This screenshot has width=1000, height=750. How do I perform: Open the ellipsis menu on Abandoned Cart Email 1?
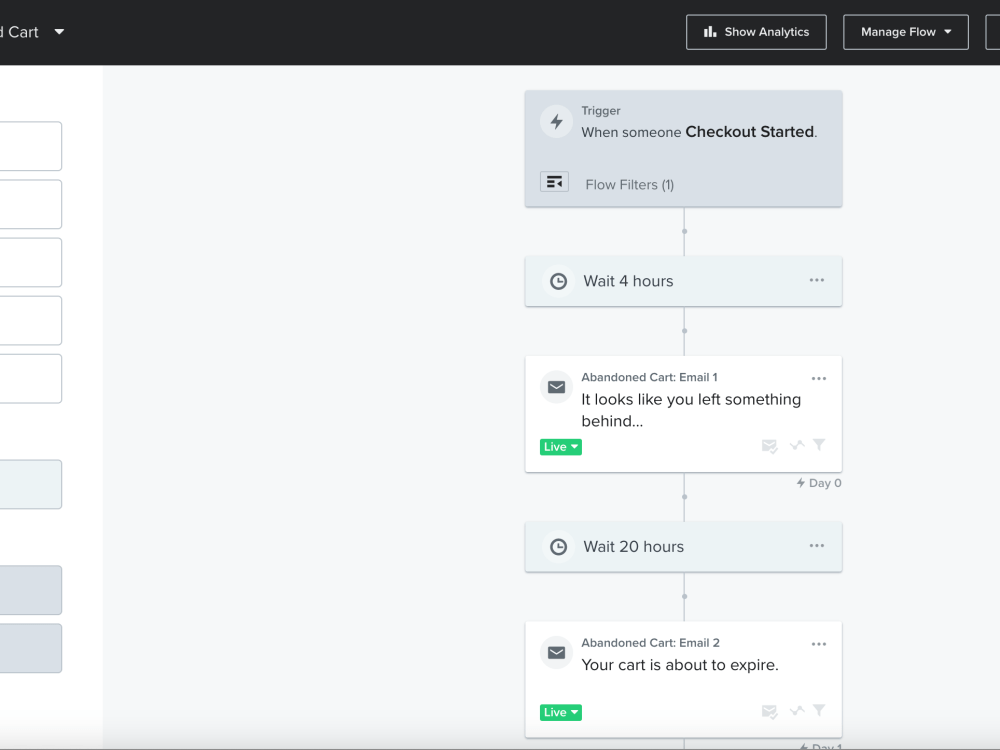click(x=819, y=378)
